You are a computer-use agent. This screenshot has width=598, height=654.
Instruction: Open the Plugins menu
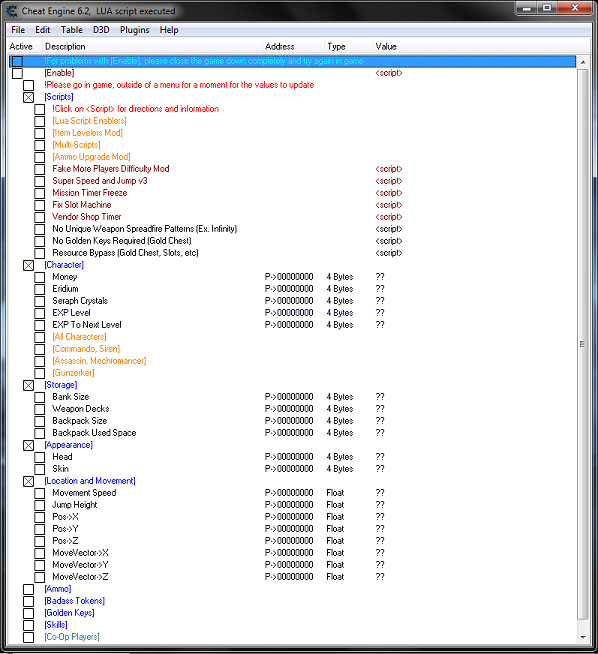(x=135, y=30)
